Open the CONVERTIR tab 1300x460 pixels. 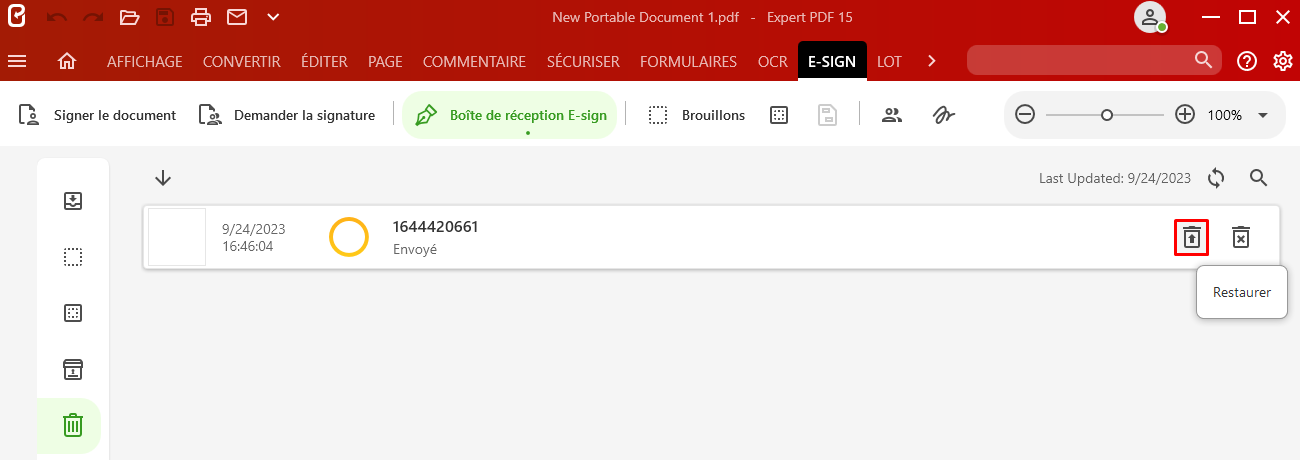pos(242,61)
